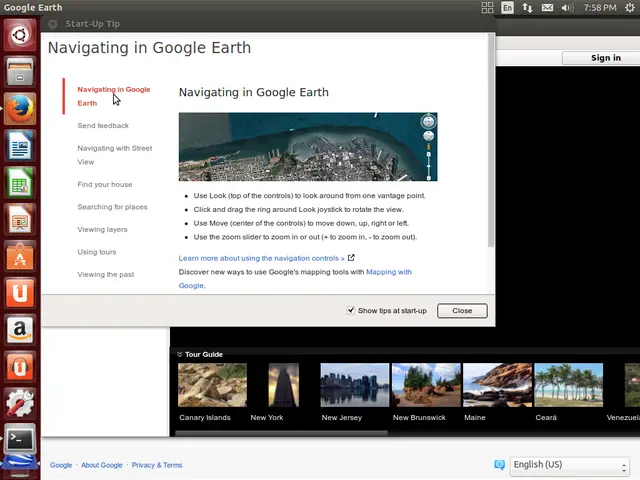Select the Viewing layers topic

102,229
